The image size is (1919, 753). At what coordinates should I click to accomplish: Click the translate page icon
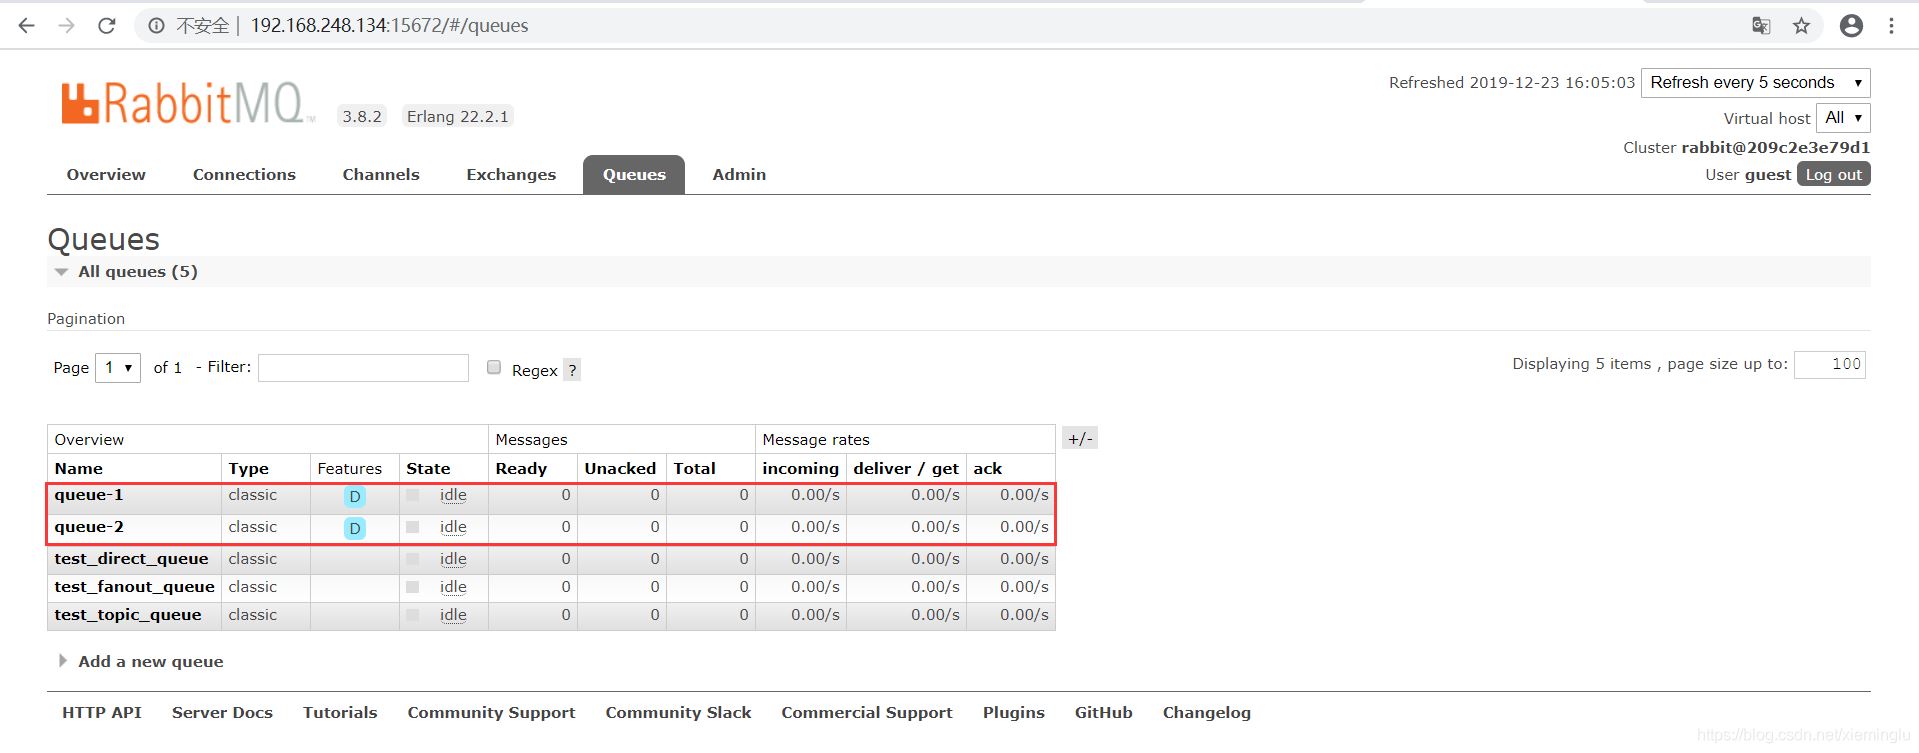coord(1761,26)
